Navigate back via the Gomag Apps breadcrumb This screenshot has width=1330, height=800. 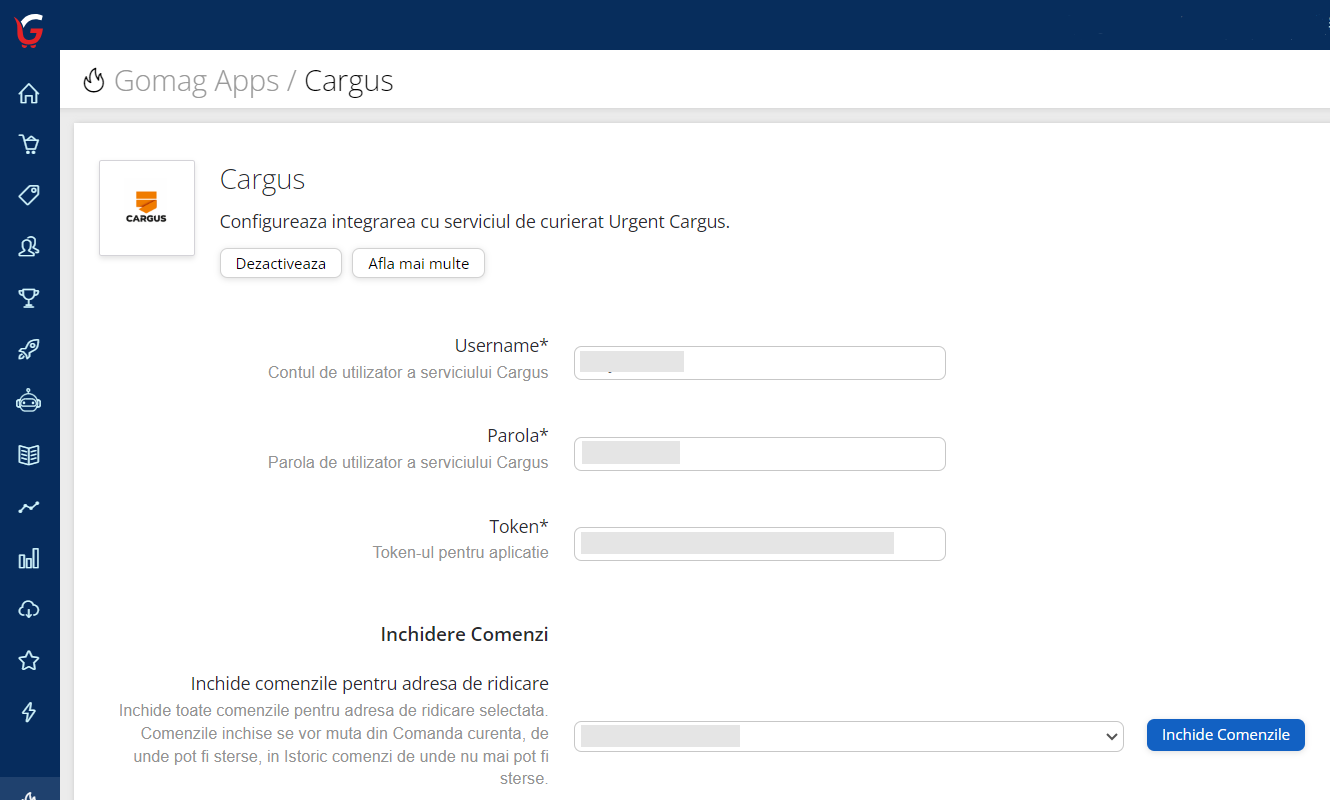(196, 80)
